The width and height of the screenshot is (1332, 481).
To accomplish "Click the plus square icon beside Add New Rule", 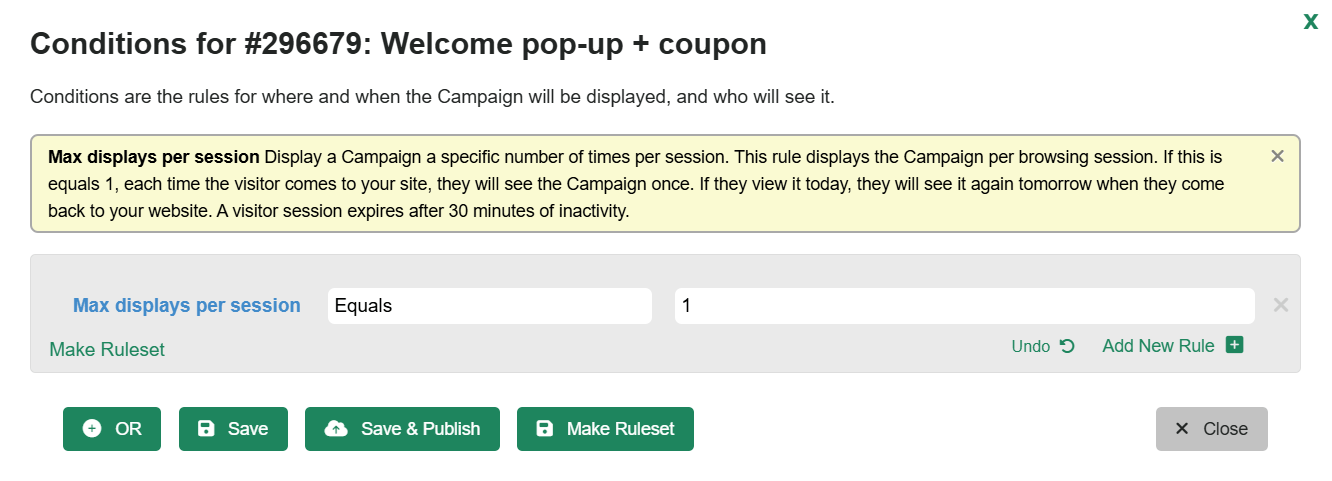I will point(1234,345).
